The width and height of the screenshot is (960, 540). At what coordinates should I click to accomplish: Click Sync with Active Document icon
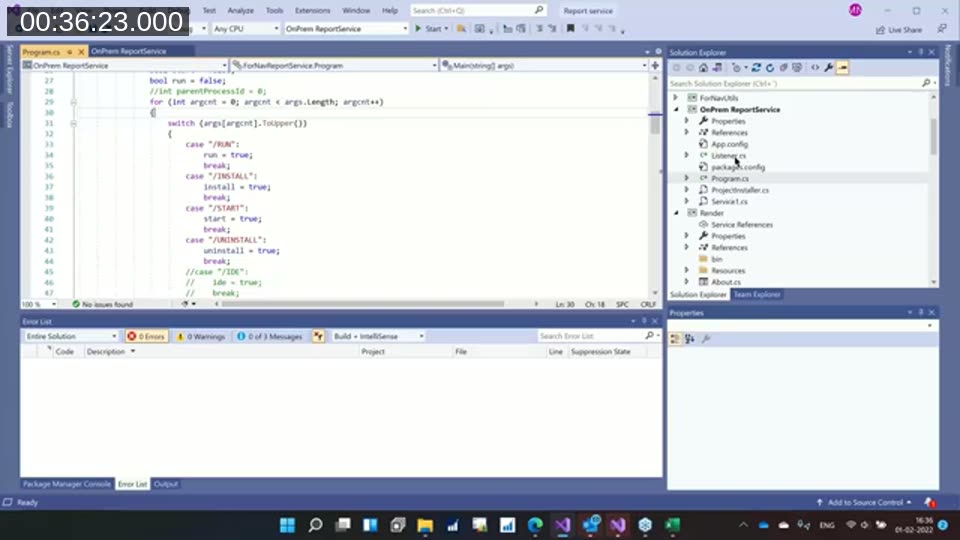coord(756,68)
